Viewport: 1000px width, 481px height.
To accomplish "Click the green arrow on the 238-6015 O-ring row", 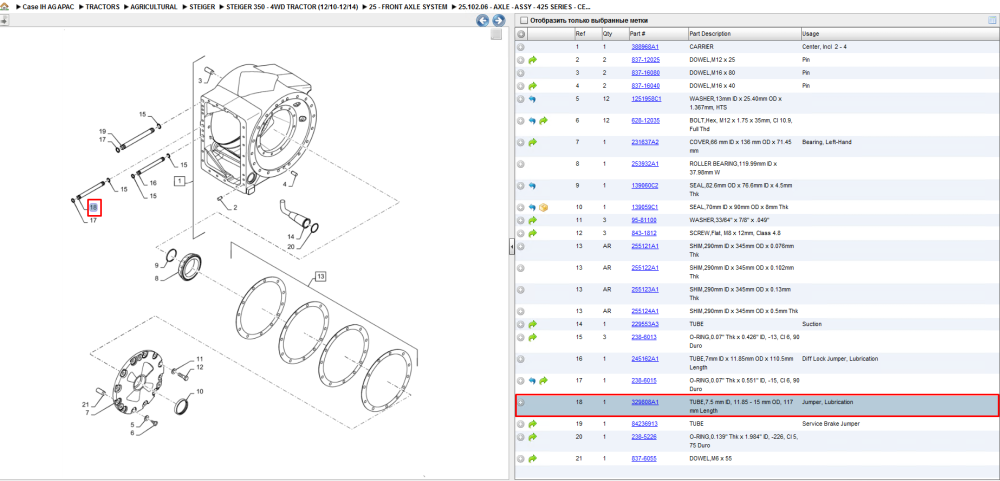I will pyautogui.click(x=543, y=380).
